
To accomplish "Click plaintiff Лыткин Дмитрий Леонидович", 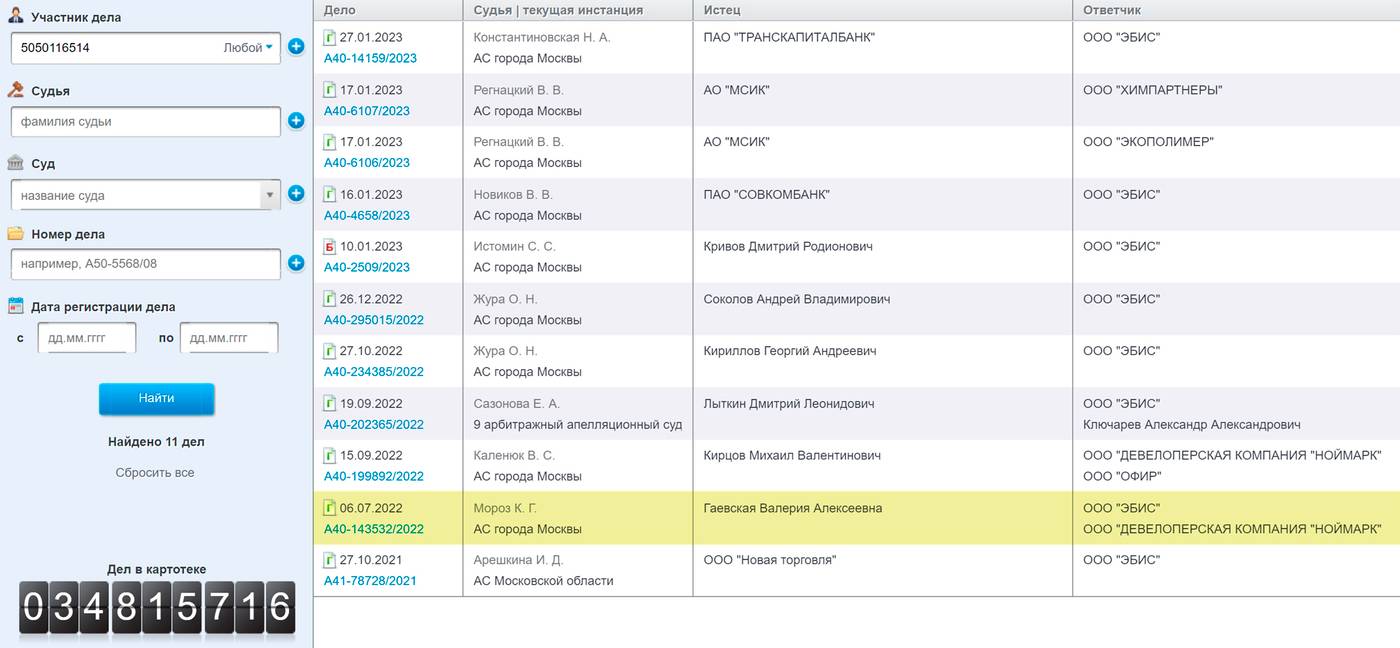I will [x=788, y=404].
